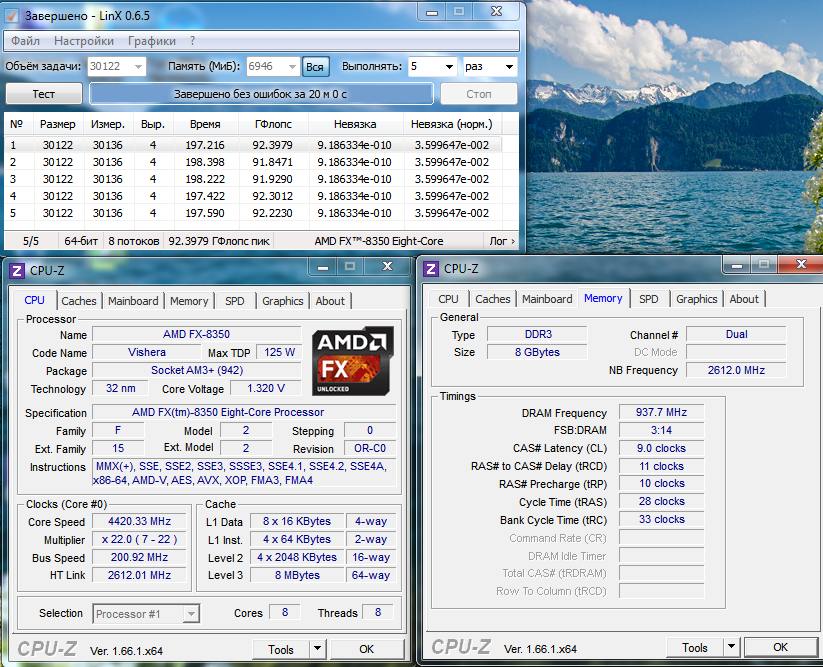
Task: Click the Core Speed value 4420.33 MHz
Action: pyautogui.click(x=140, y=522)
